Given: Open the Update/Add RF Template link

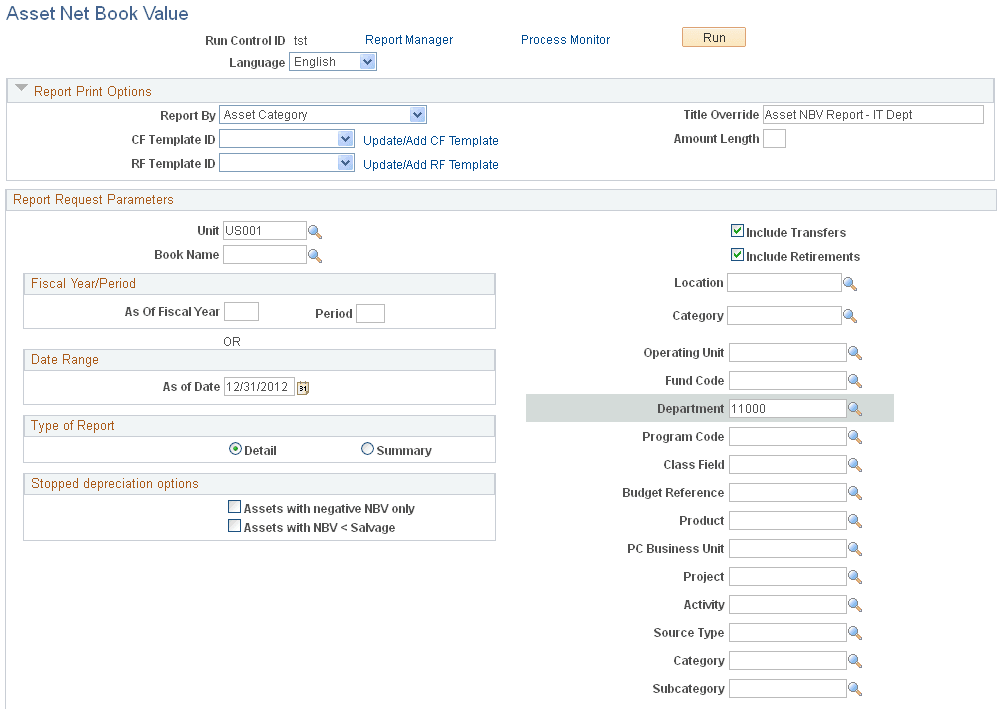Looking at the screenshot, I should 430,164.
